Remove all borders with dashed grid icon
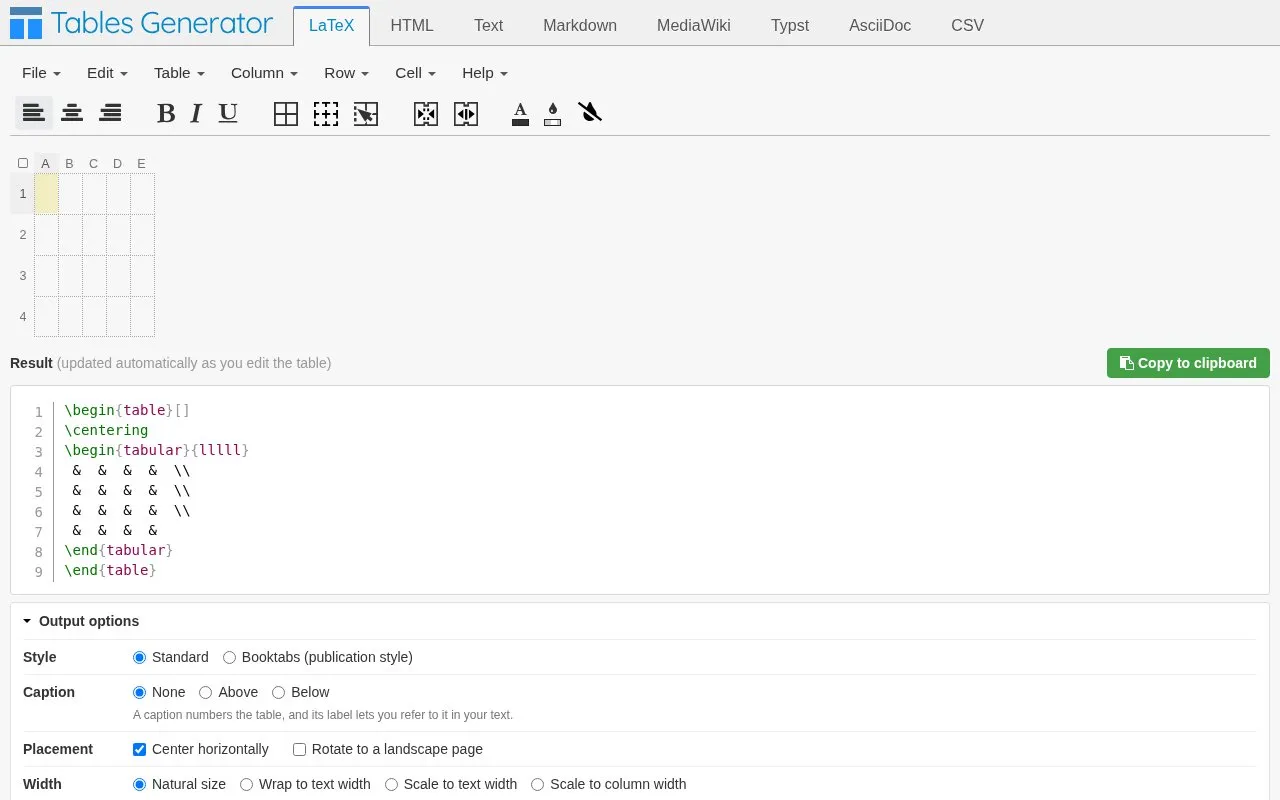 [x=326, y=114]
